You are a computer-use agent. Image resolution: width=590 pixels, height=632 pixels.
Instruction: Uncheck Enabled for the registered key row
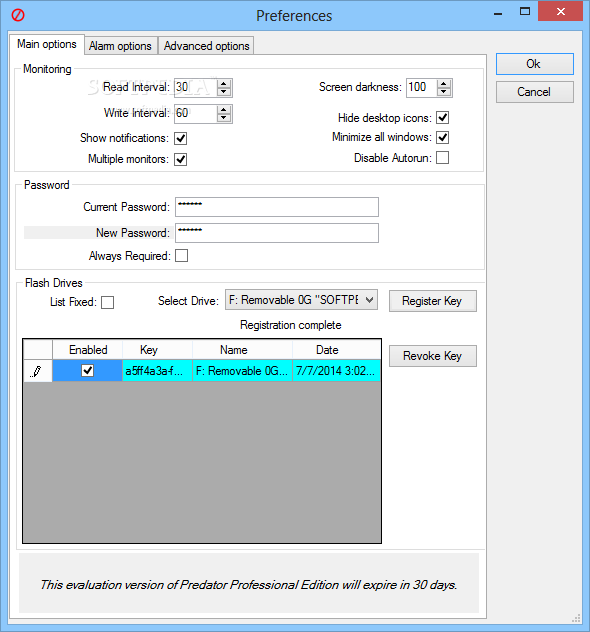pos(87,370)
